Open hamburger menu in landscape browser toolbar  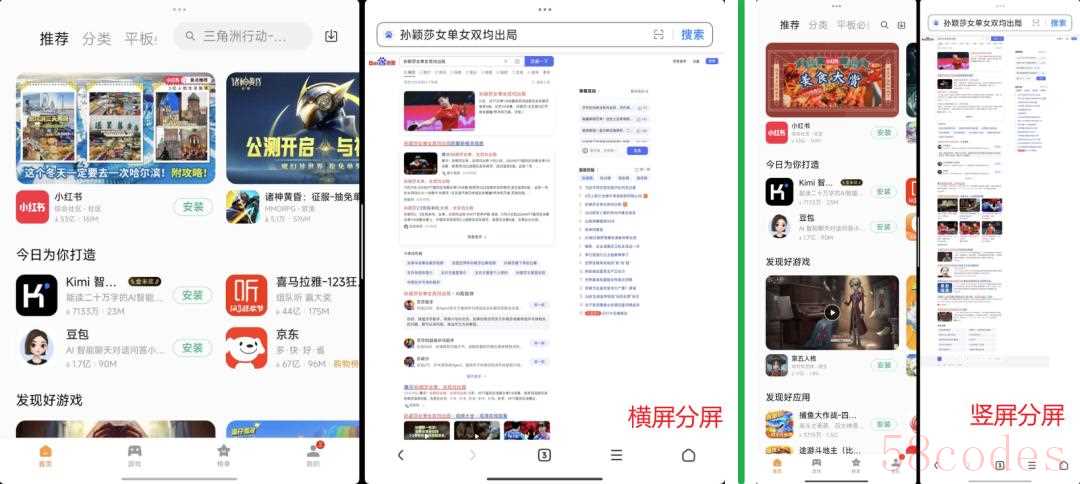click(616, 455)
